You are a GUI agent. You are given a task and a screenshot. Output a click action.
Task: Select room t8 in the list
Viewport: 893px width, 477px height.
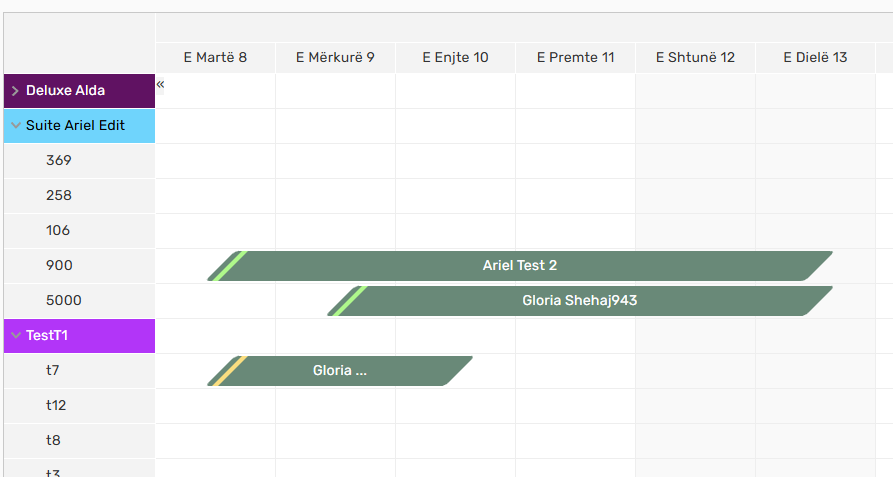[x=53, y=441]
